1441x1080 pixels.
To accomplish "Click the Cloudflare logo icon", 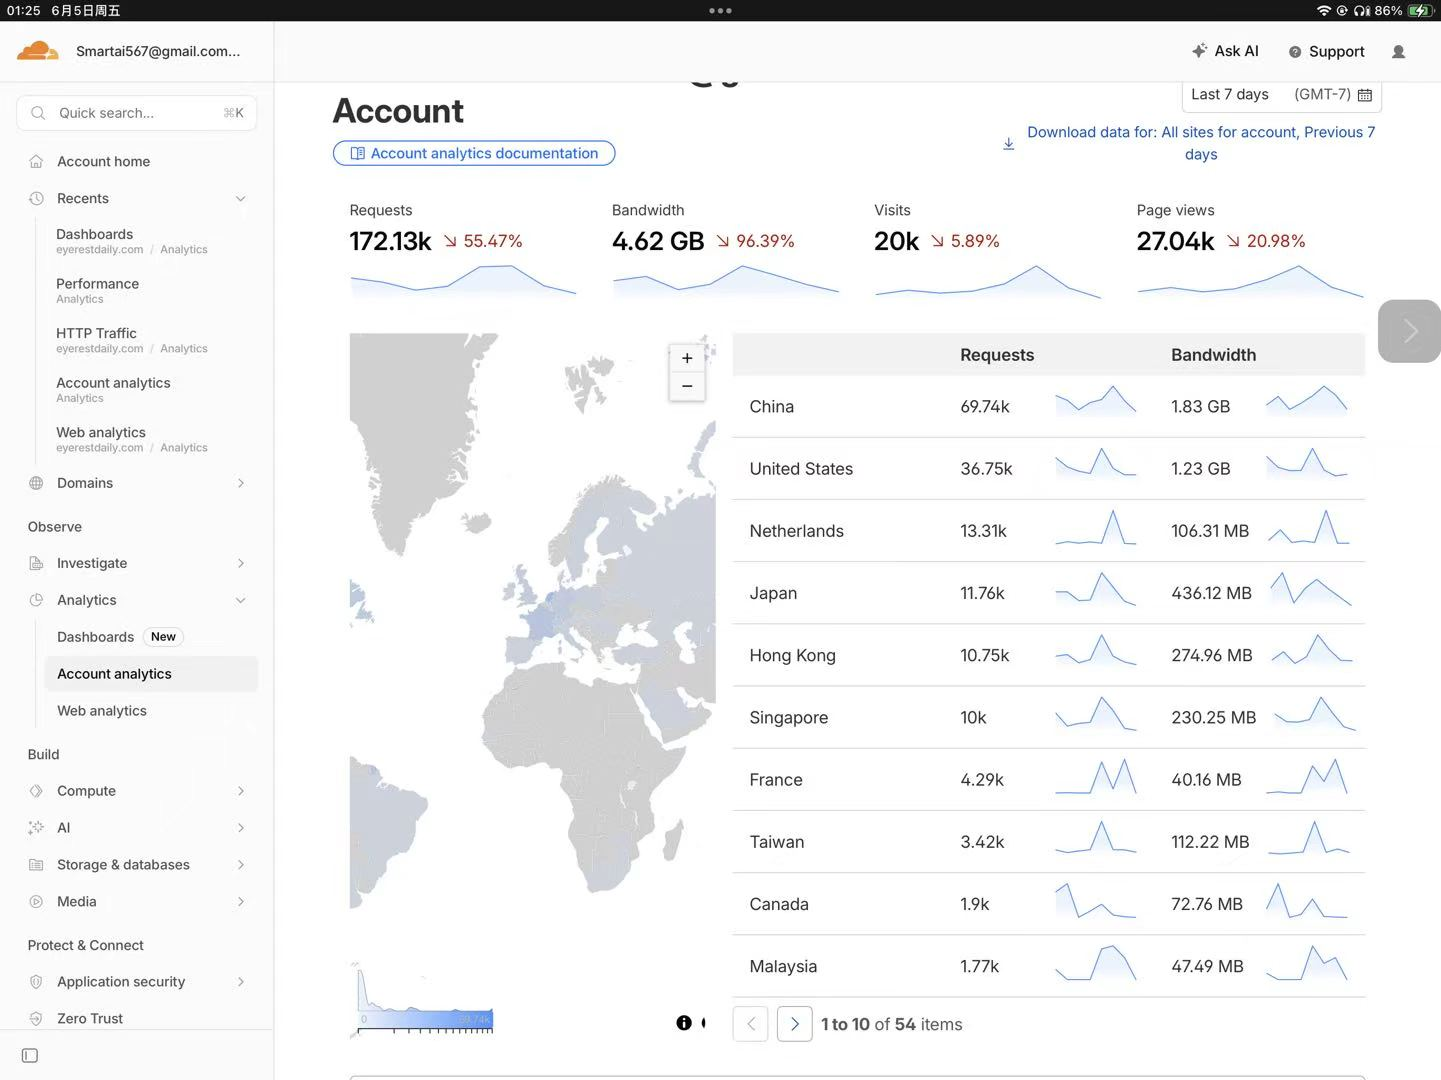I will click(x=38, y=51).
